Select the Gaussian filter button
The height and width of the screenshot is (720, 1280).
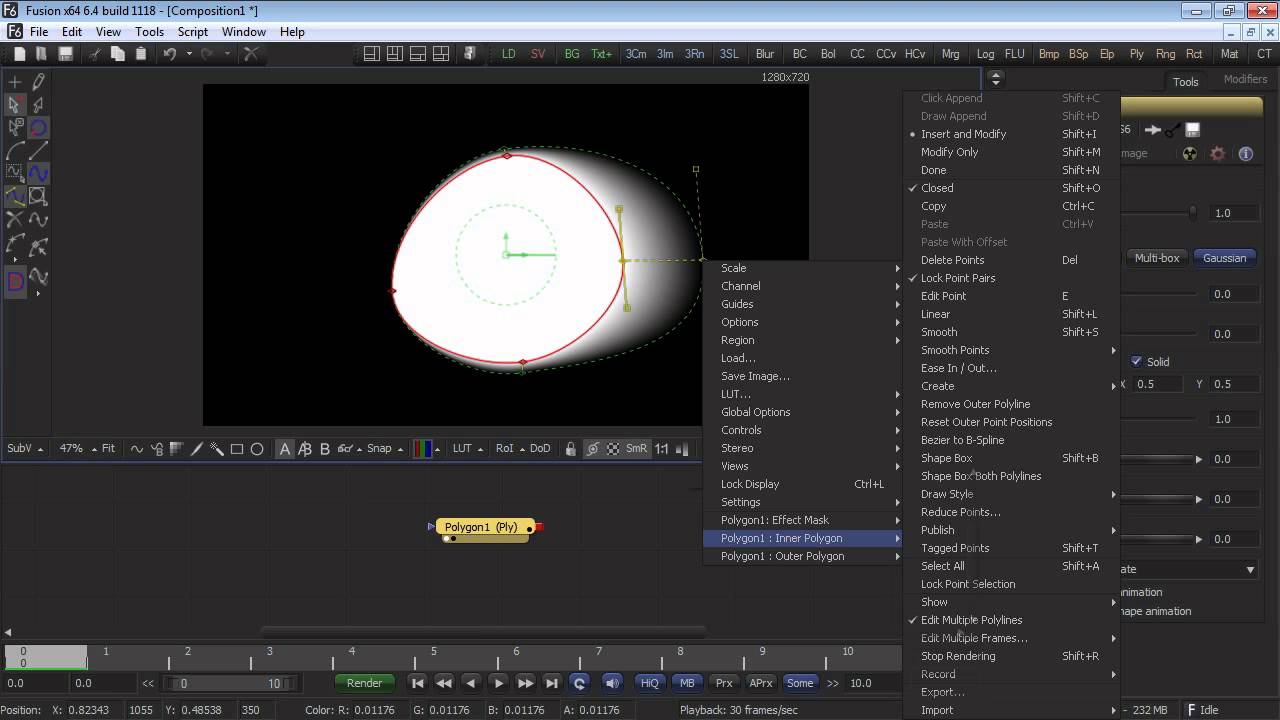click(1224, 258)
